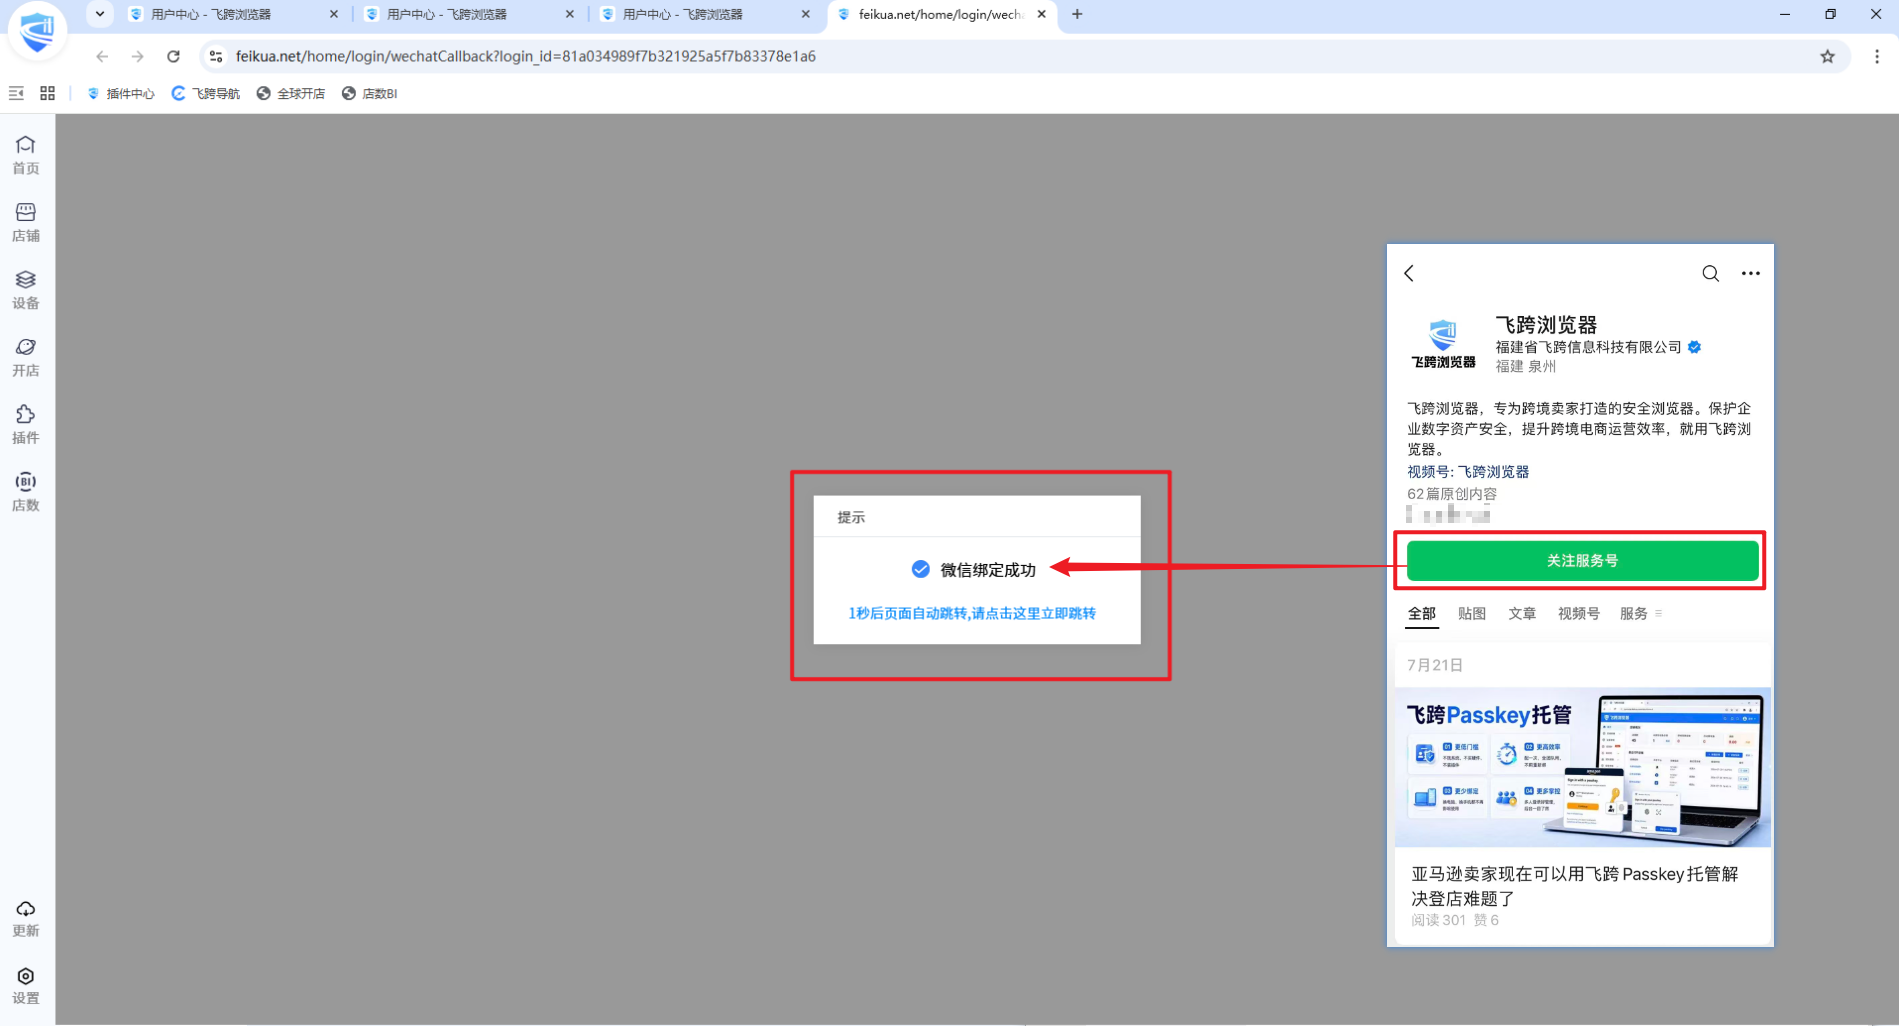Click the blue verified badge beside company name
Image resolution: width=1899 pixels, height=1026 pixels.
1695,347
